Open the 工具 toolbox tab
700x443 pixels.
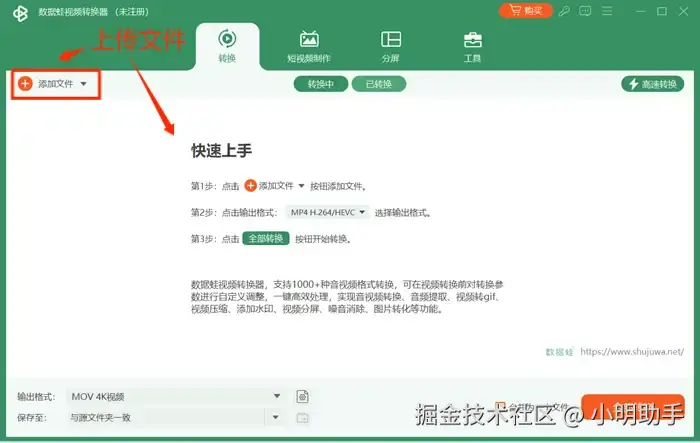[472, 46]
